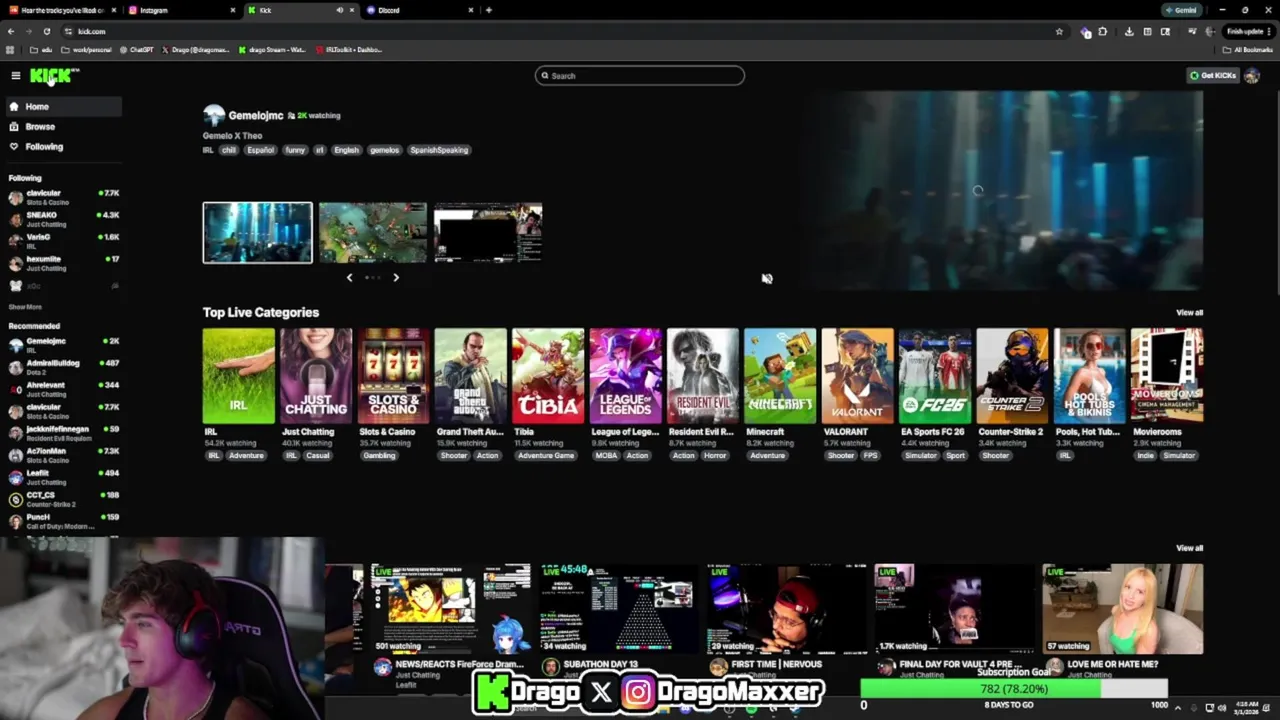The image size is (1280, 720).
Task: Open the Just Chatting category cover
Action: tap(316, 376)
